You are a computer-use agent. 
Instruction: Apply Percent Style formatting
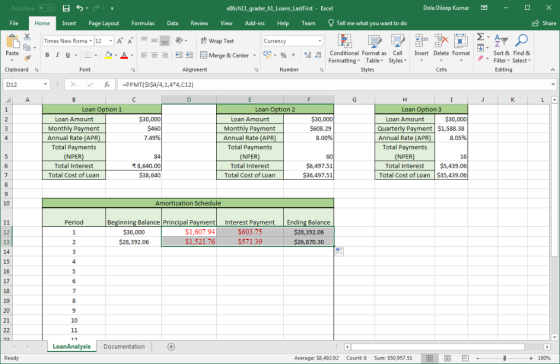283,55
